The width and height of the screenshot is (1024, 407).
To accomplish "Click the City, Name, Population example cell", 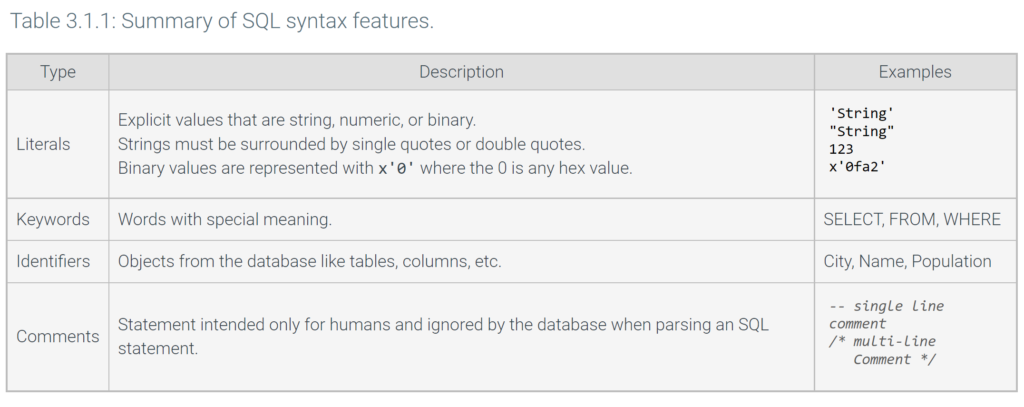I will pos(907,261).
